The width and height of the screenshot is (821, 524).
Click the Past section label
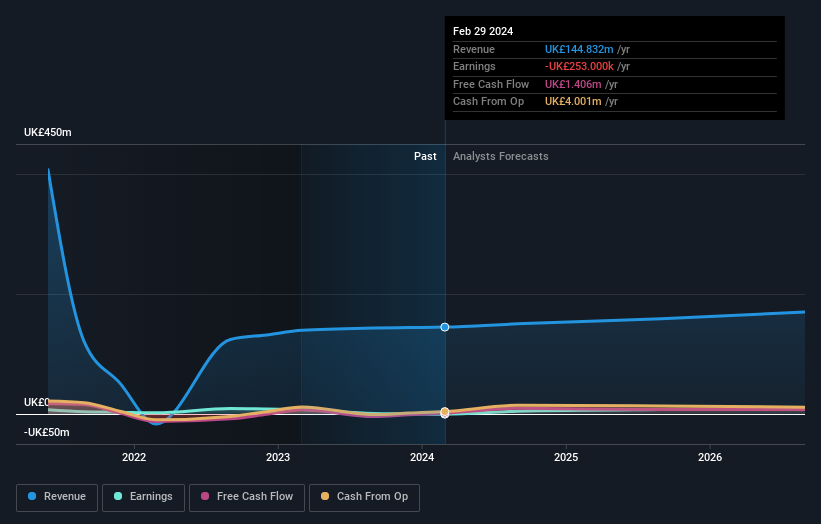click(x=425, y=157)
